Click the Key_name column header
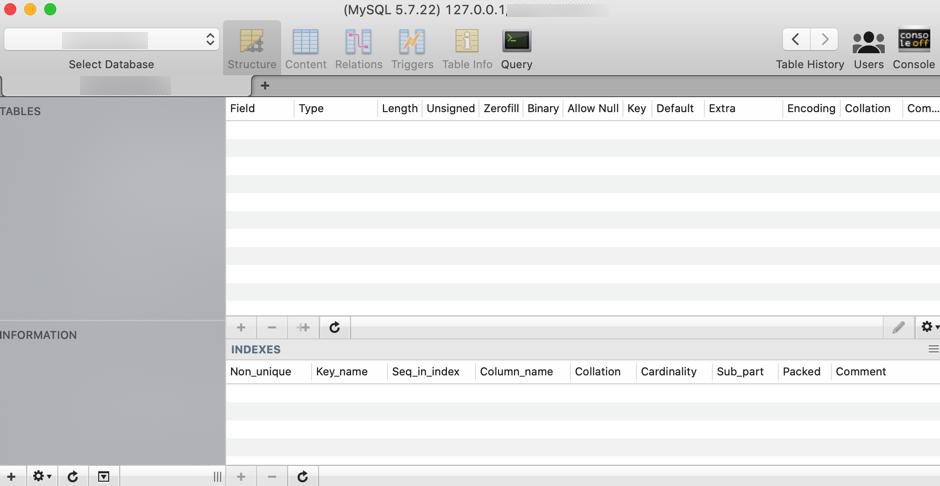This screenshot has height=486, width=940. pyautogui.click(x=350, y=372)
